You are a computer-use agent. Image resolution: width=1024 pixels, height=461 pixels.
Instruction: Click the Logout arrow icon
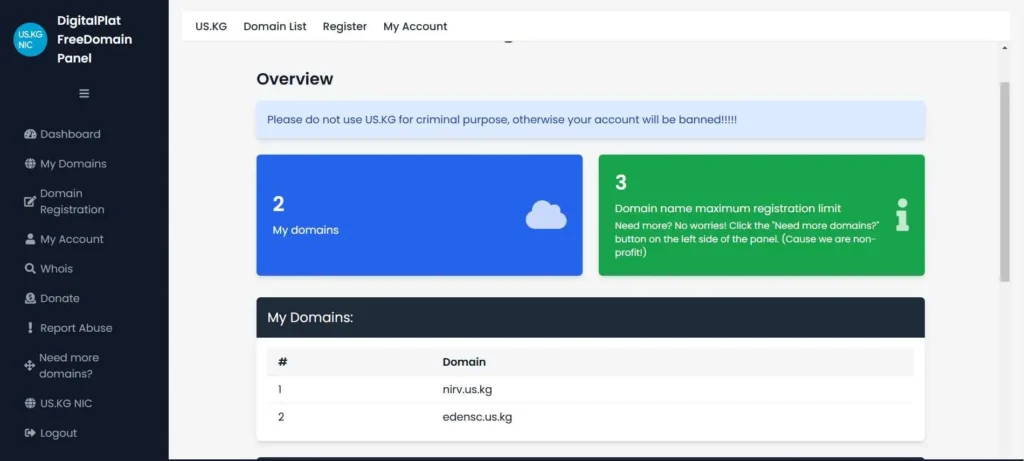[x=30, y=433]
